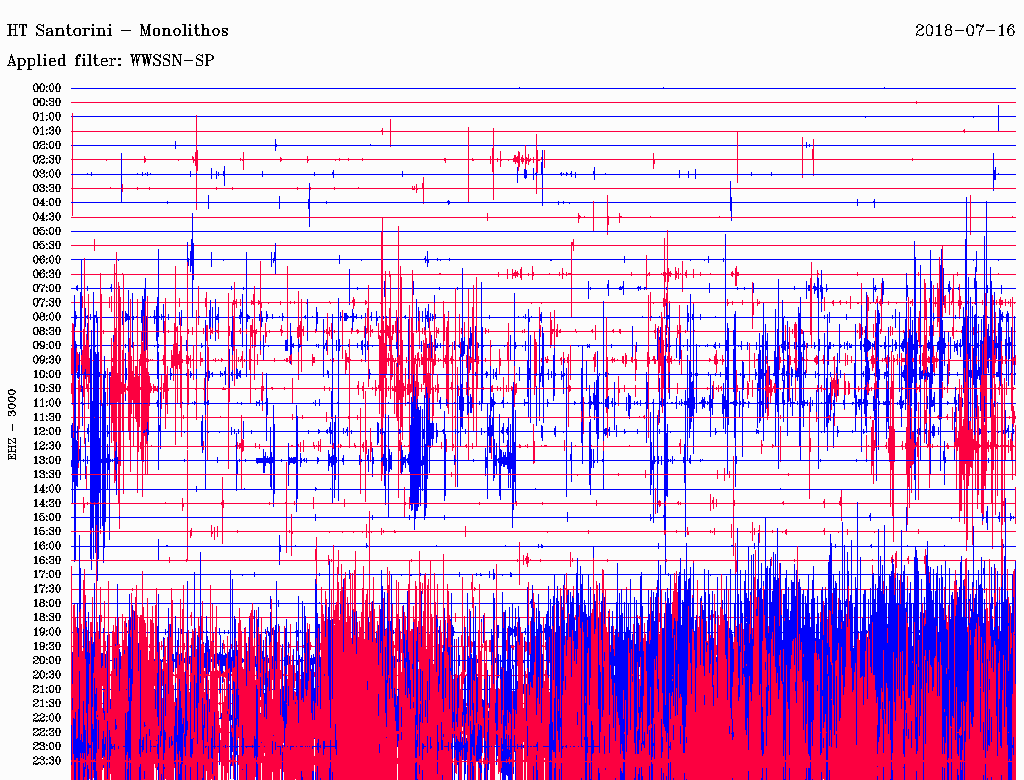The width and height of the screenshot is (1024, 780).
Task: Select the 10:30 time label
Action: pos(46,389)
